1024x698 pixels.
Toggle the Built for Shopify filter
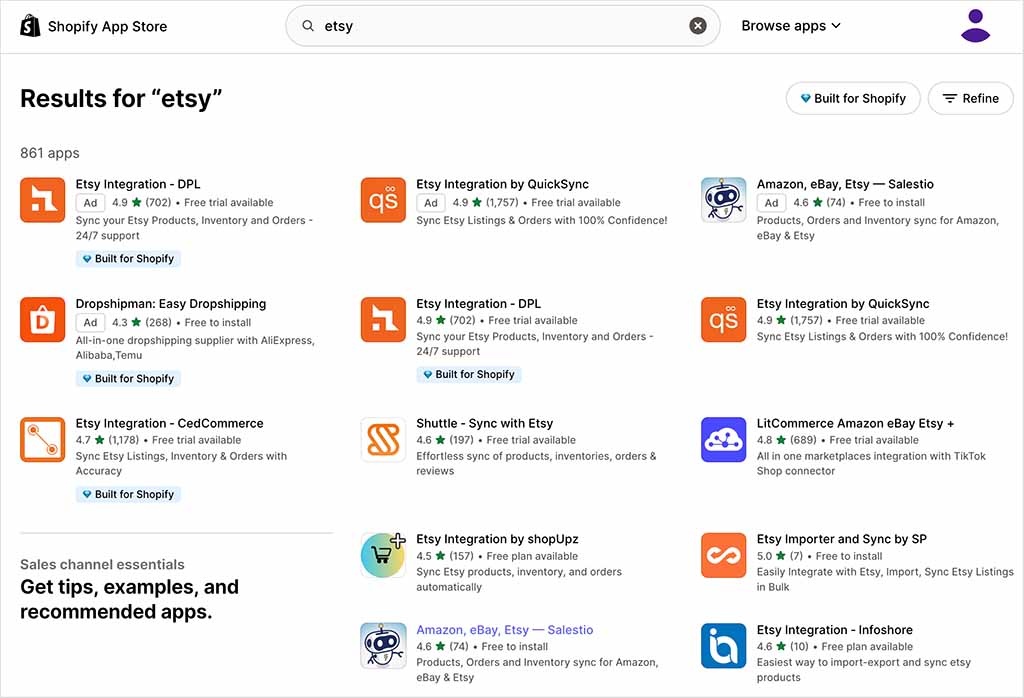pos(853,98)
